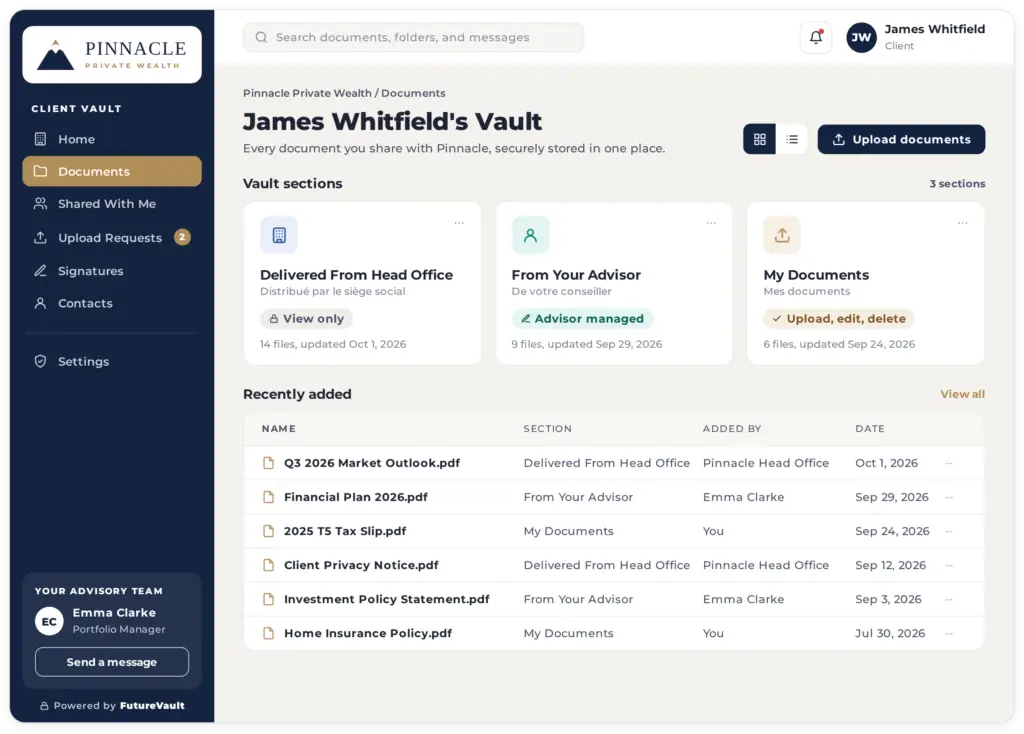Click the NAME column header
Screen dimensions: 1024x734
tap(279, 428)
